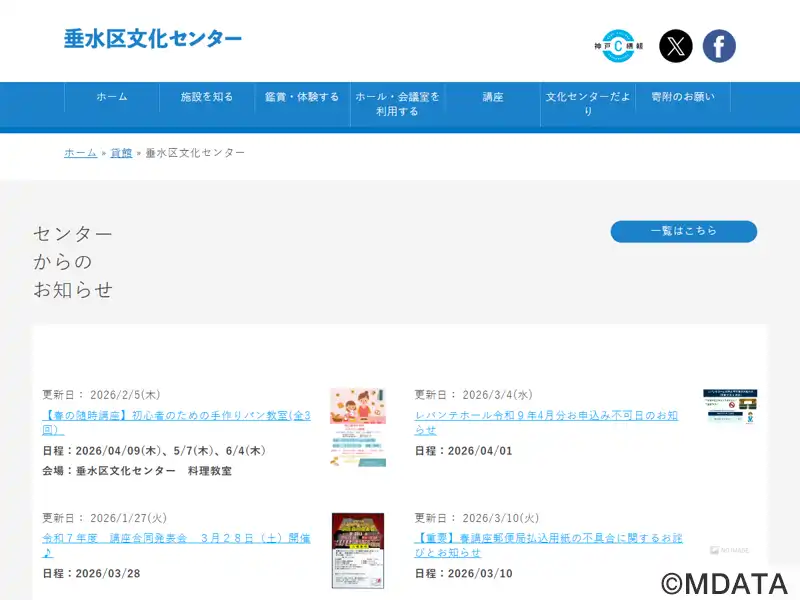Click the 神戸C創terminal logo icon
The width and height of the screenshot is (800, 600).
coord(618,46)
